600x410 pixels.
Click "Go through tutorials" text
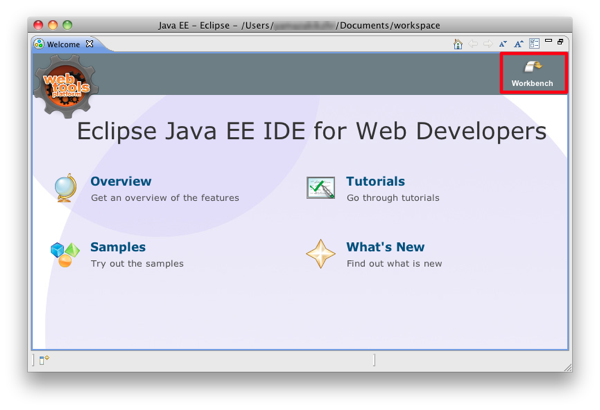click(393, 198)
